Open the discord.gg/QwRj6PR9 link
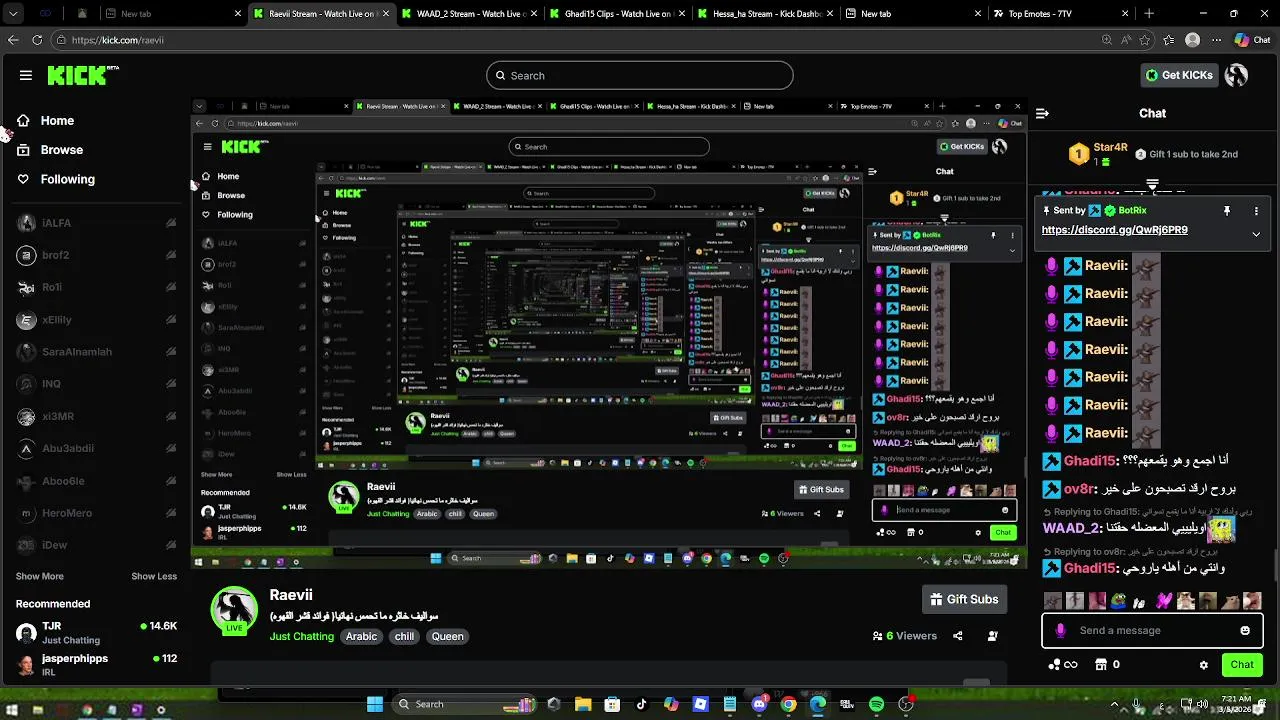The height and width of the screenshot is (720, 1280). [x=1114, y=230]
